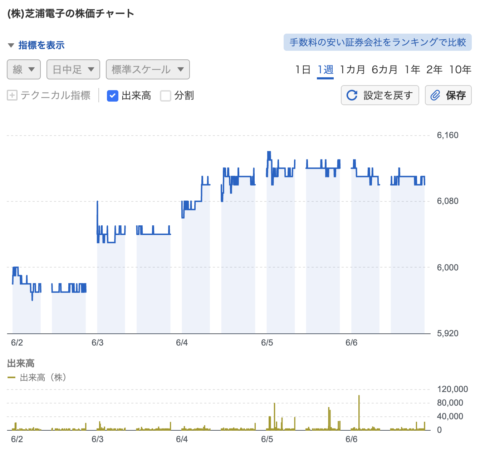The width and height of the screenshot is (480, 450).
Task: Open the 日中足 interval dropdown
Action: (73, 69)
